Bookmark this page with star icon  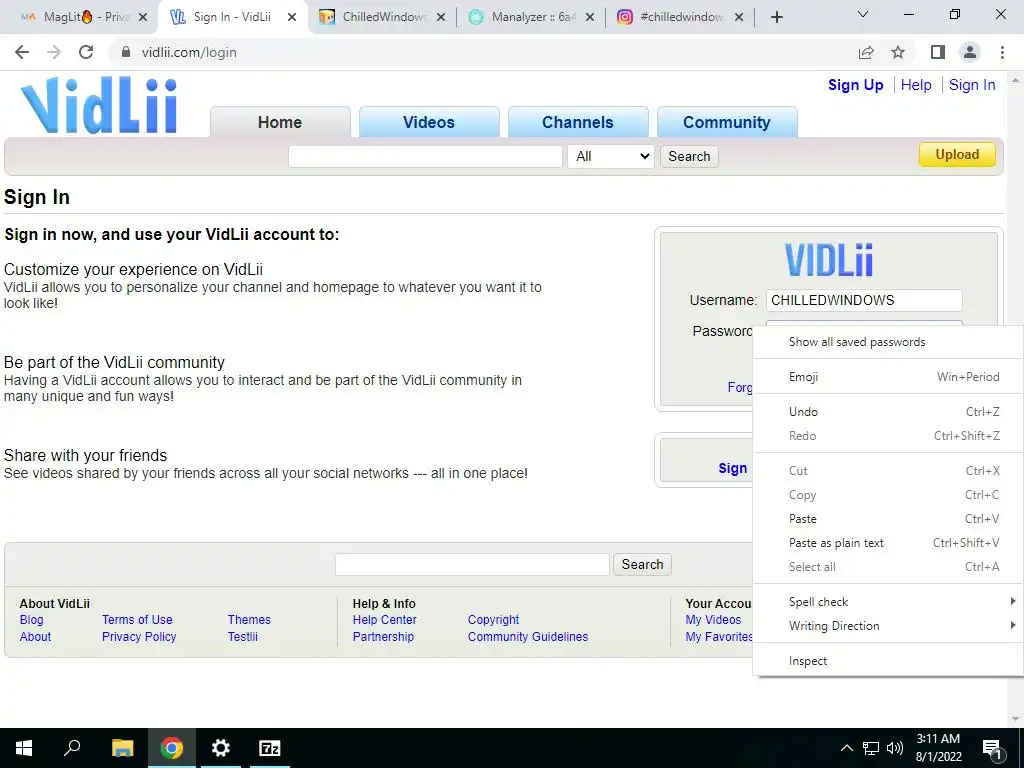(x=898, y=52)
